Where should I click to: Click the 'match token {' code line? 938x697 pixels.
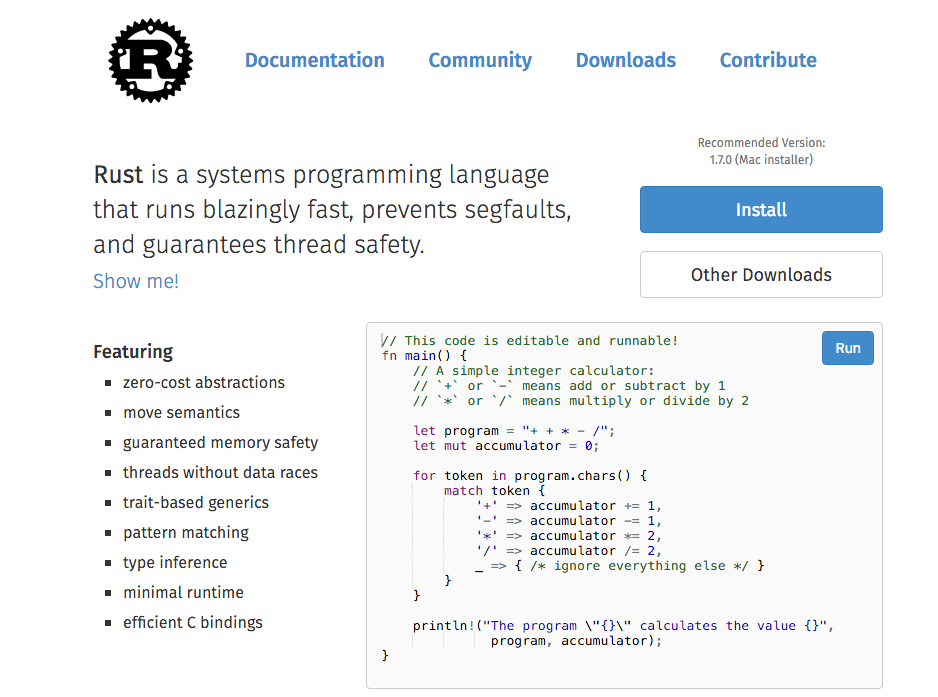(x=497, y=491)
